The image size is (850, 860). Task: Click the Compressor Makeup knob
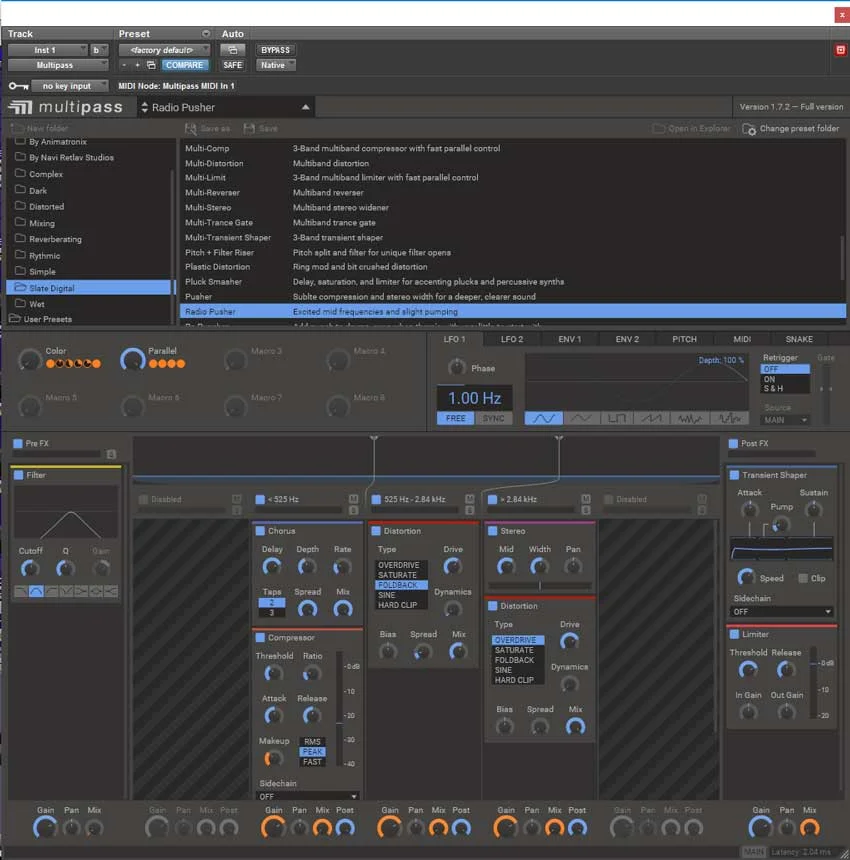(273, 759)
